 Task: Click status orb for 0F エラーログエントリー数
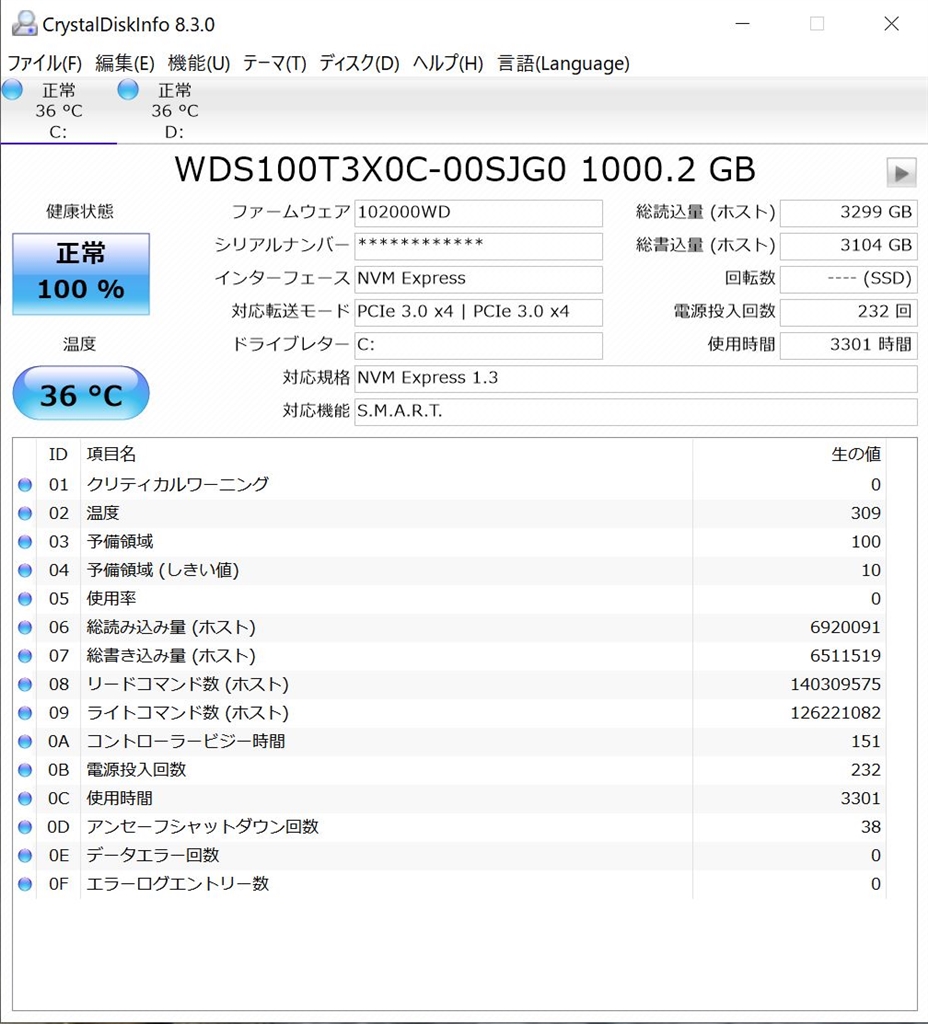point(25,884)
